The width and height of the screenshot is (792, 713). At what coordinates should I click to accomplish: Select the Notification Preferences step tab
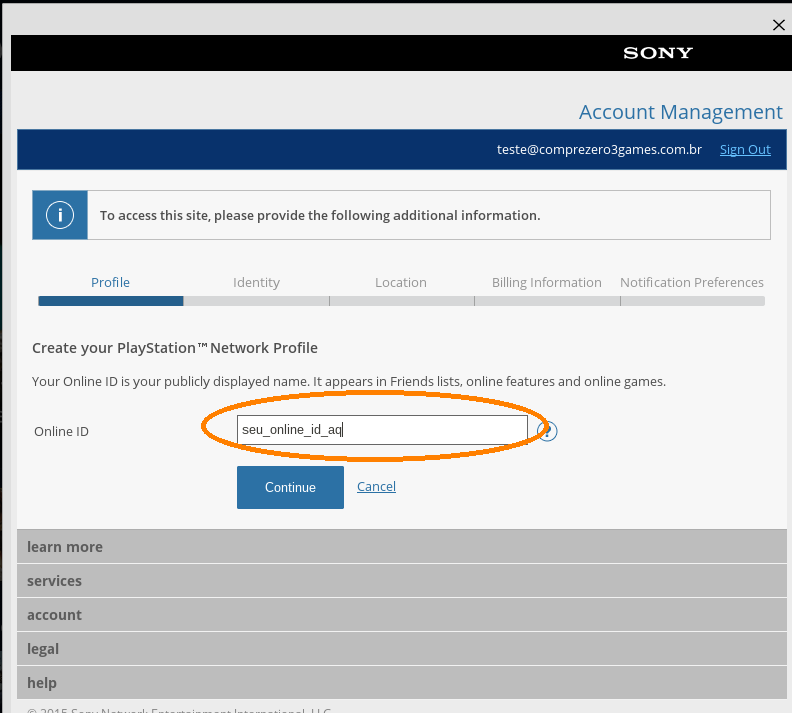click(692, 283)
